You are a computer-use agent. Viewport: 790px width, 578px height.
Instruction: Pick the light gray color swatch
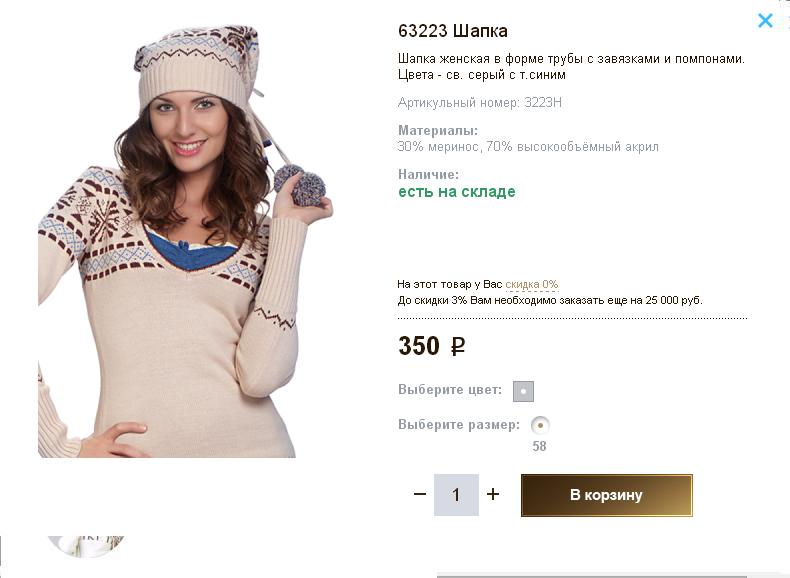(x=523, y=391)
